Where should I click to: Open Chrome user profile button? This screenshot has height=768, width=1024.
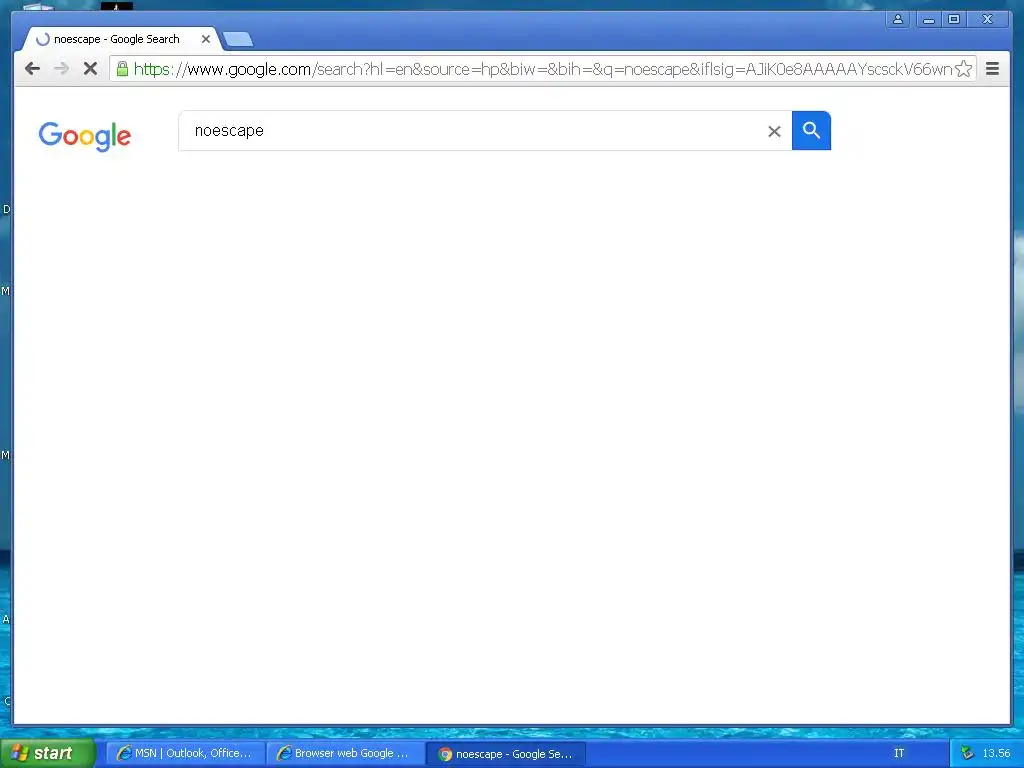coord(898,20)
